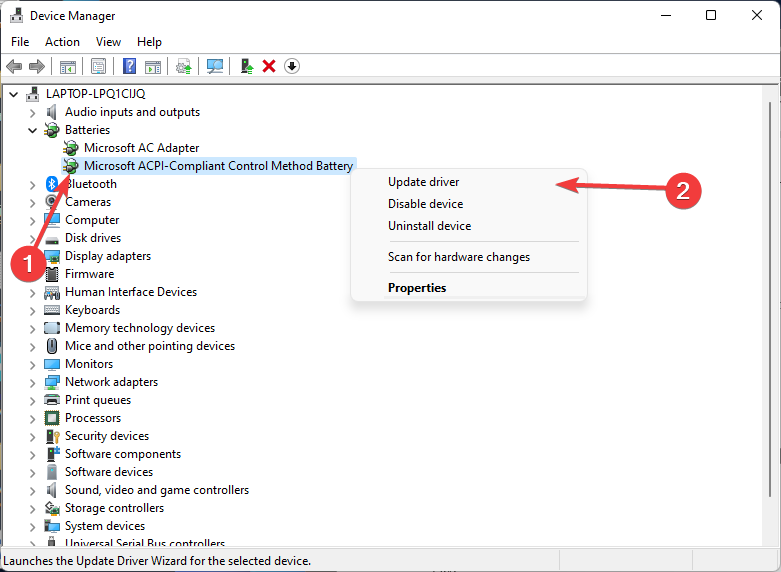Click the Mice and other pointing devices icon
This screenshot has width=781, height=572.
click(52, 346)
